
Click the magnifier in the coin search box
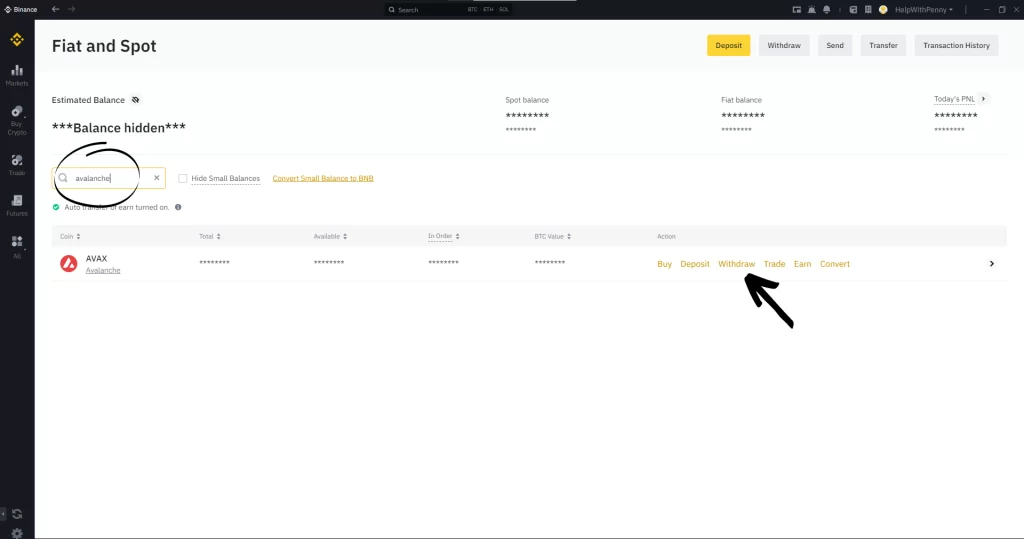pos(63,178)
